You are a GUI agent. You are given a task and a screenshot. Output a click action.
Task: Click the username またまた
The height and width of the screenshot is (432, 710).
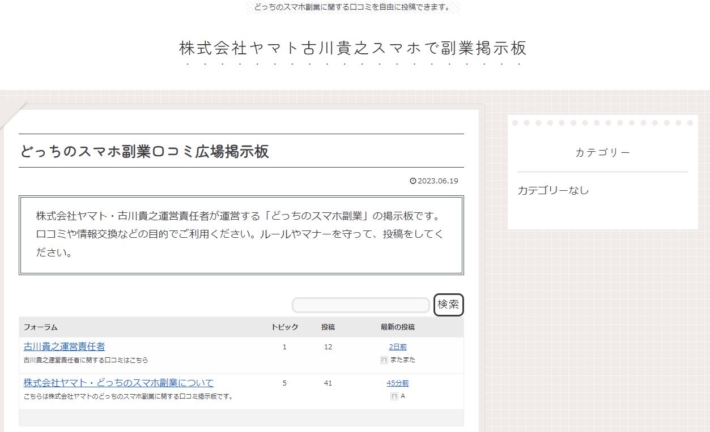403,360
